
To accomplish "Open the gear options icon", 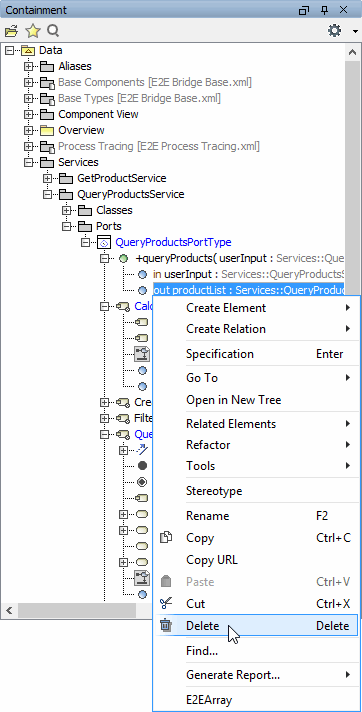I will coord(335,31).
